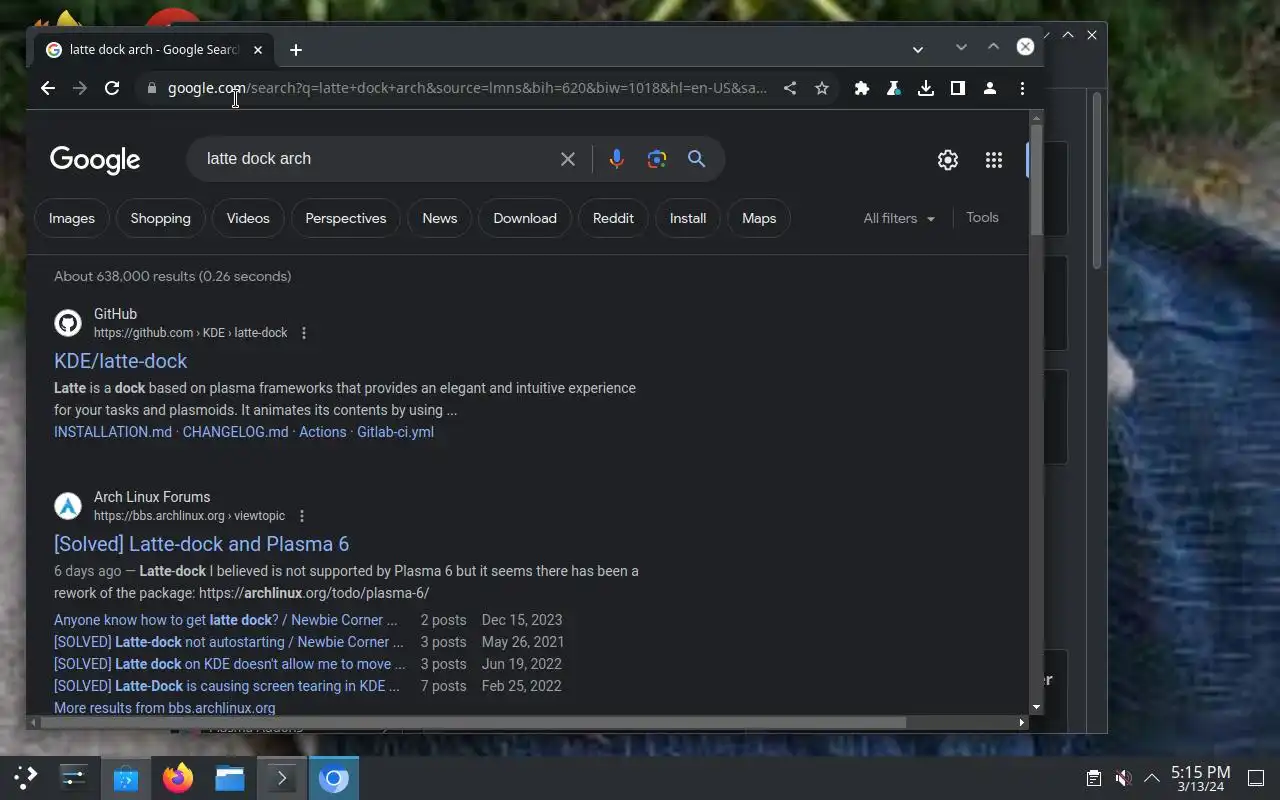This screenshot has width=1280, height=800.
Task: Switch to Maps results
Action: point(759,218)
